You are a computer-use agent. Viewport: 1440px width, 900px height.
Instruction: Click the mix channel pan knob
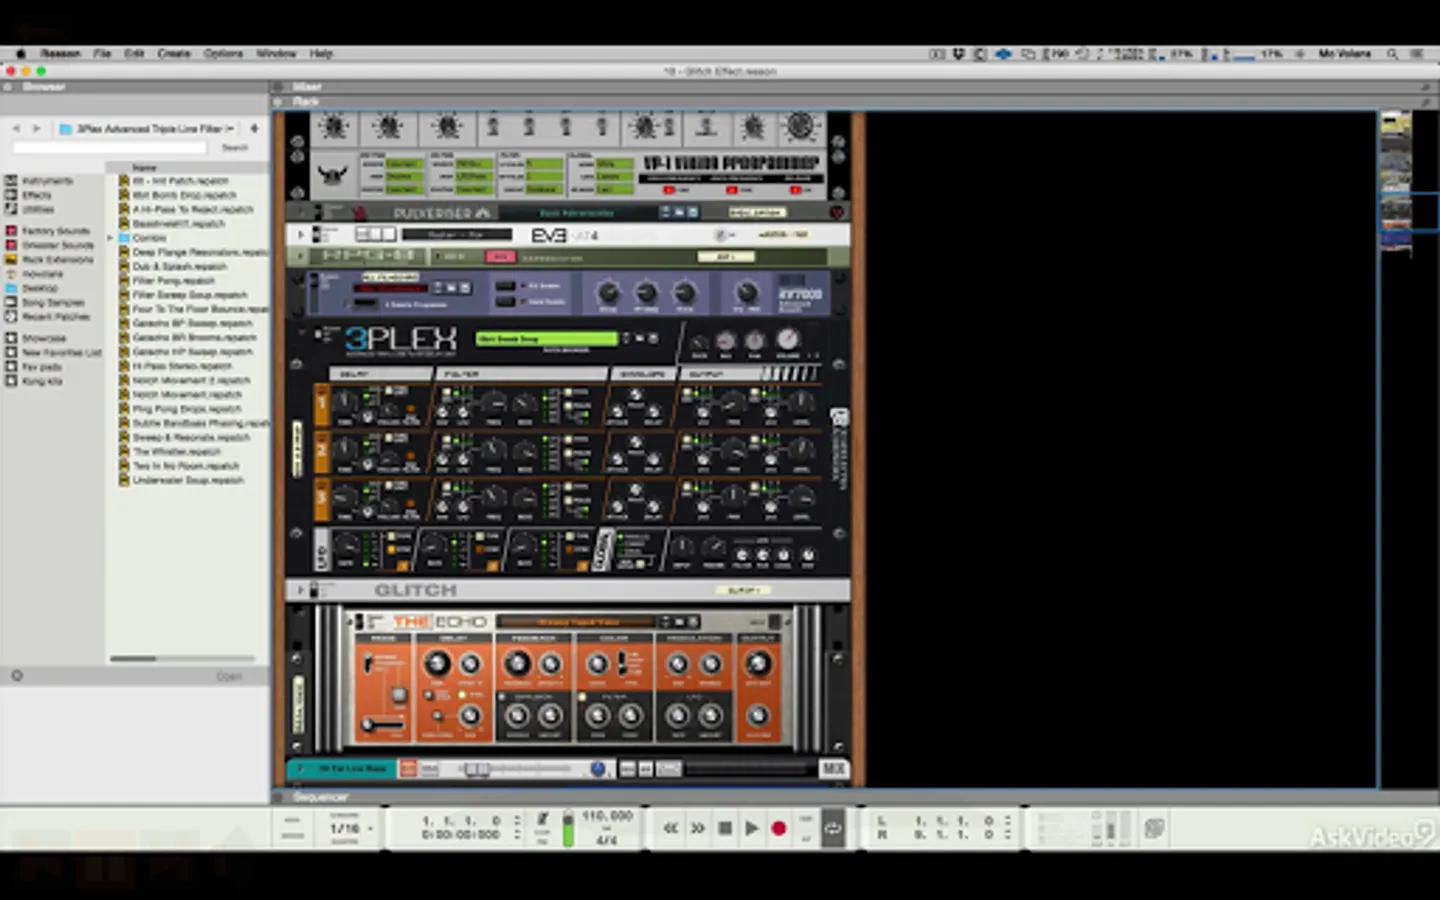pyautogui.click(x=598, y=769)
